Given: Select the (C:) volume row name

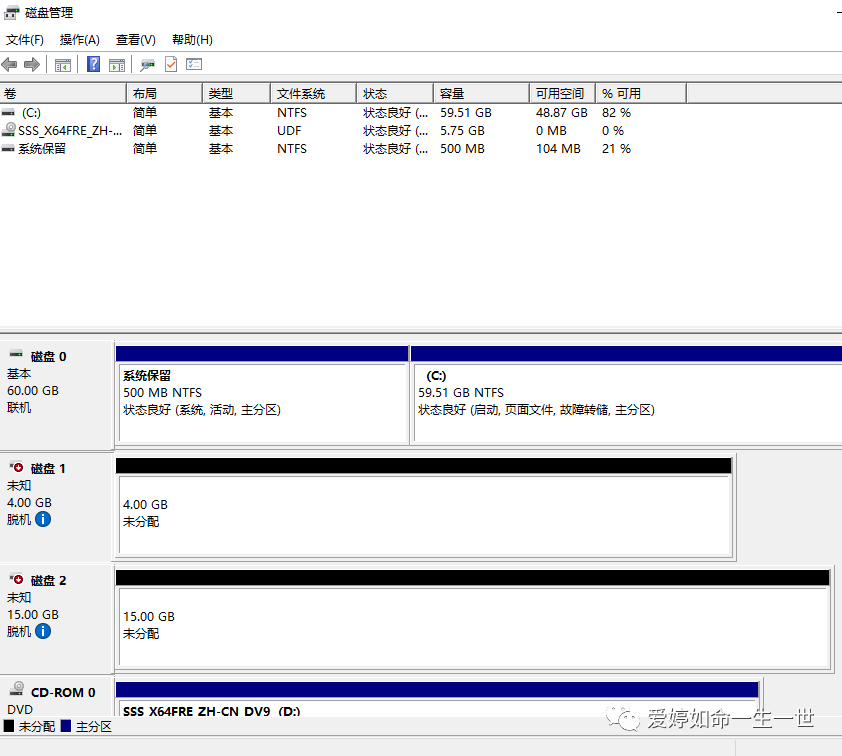Looking at the screenshot, I should [31, 113].
